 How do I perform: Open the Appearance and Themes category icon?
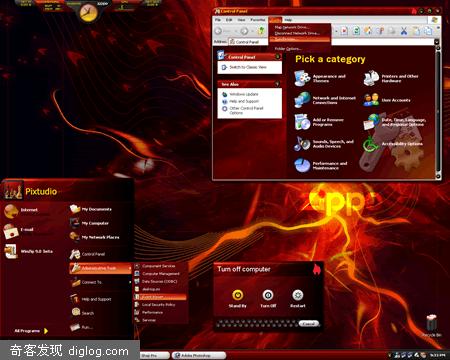coord(303,78)
